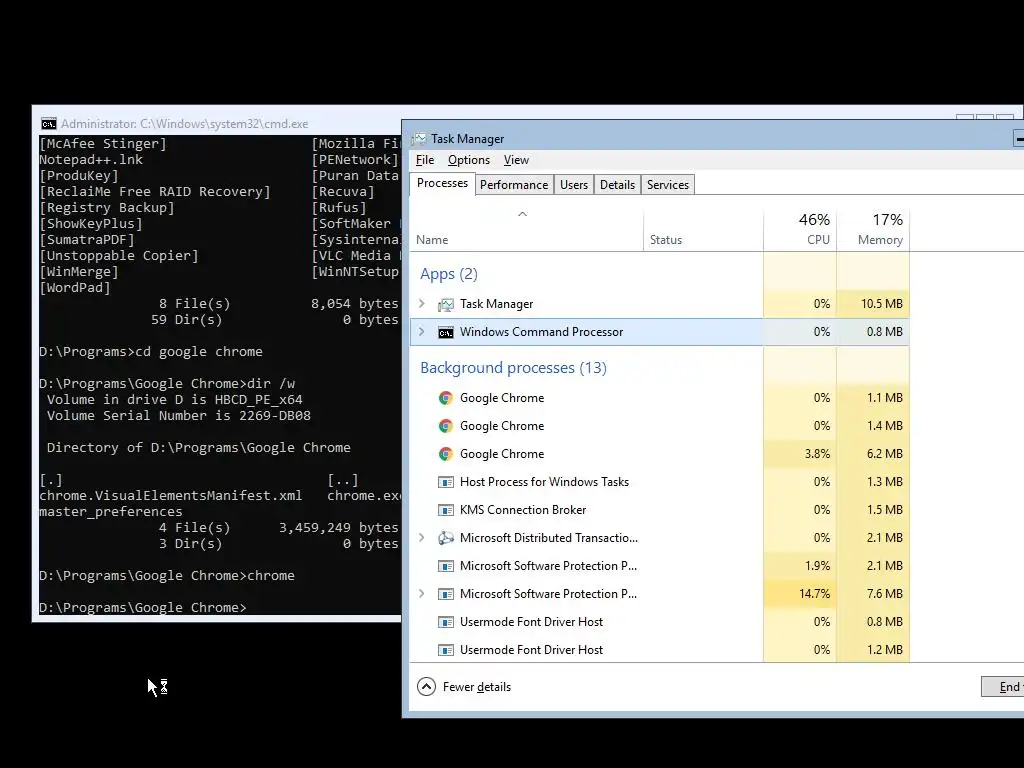The width and height of the screenshot is (1024, 768).
Task: Click the Software Protection icon at 1.9% CPU
Action: [445, 566]
